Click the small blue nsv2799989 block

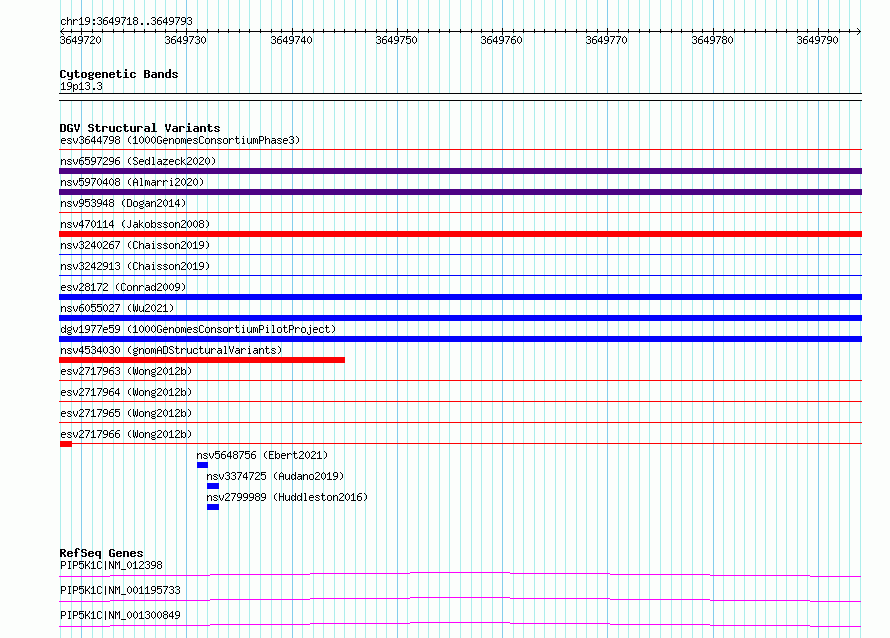click(x=213, y=507)
